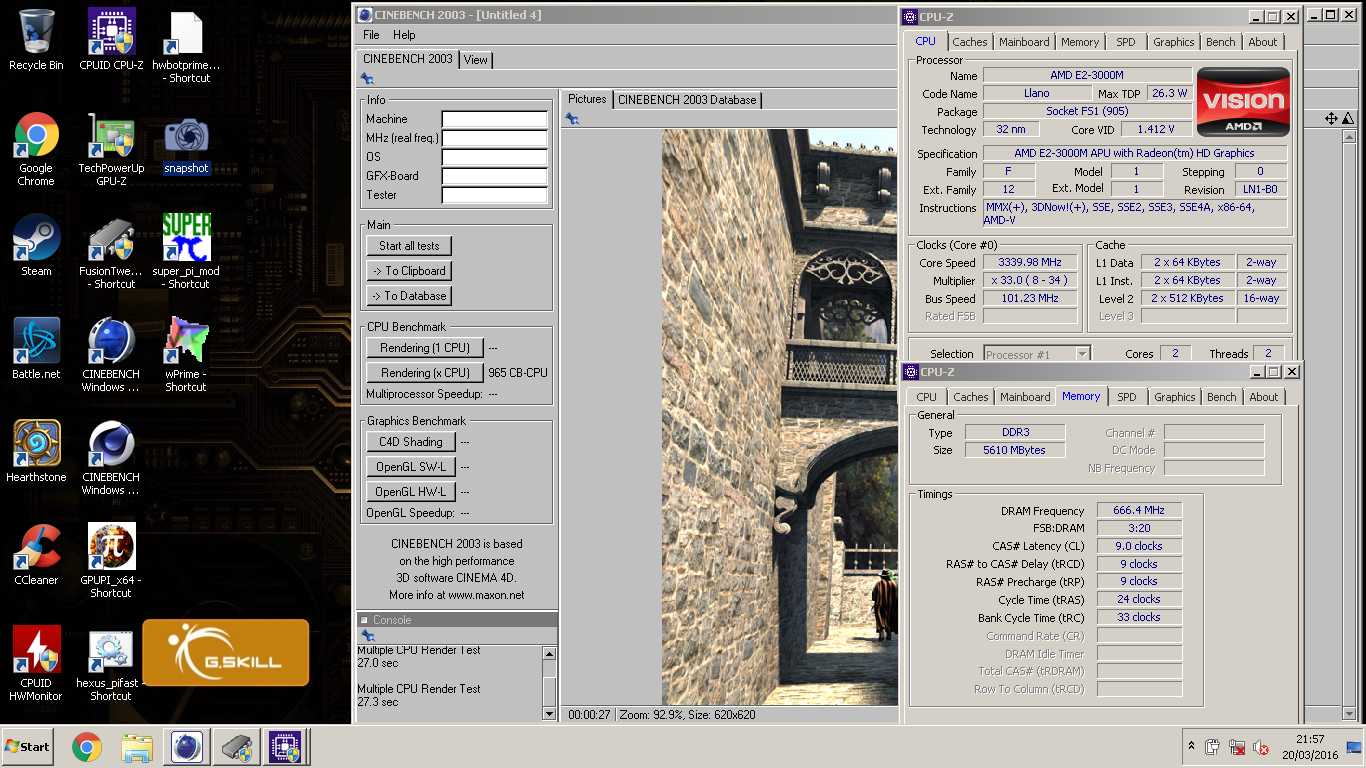Click the G.SKILL desktop gadget

coord(226,653)
